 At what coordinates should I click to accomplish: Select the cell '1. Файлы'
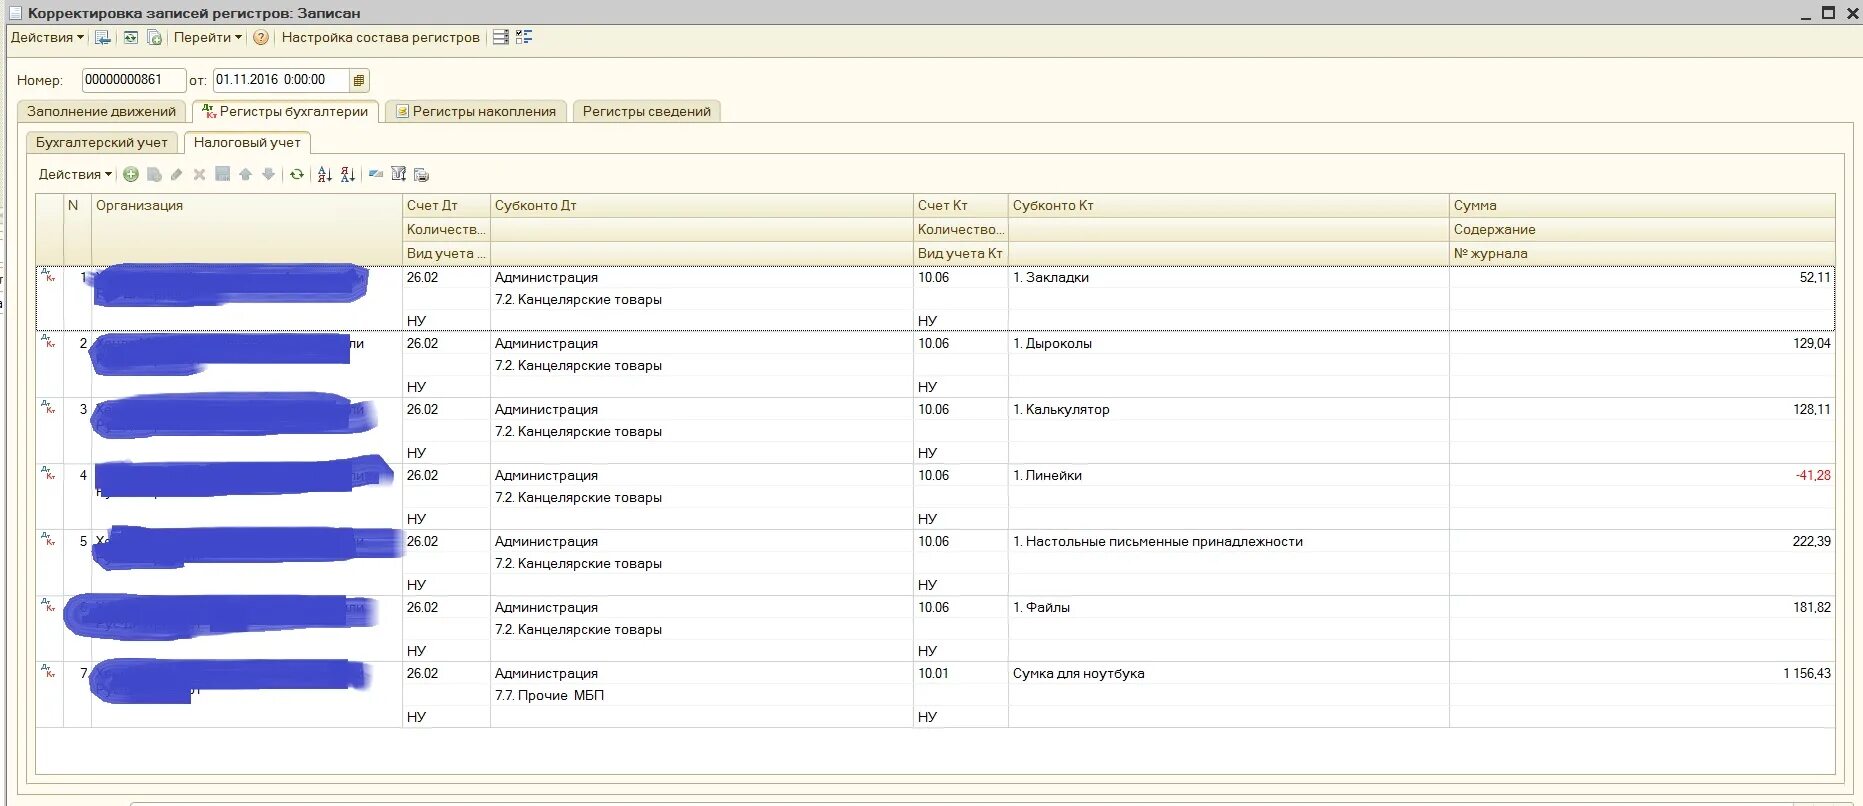point(1228,607)
